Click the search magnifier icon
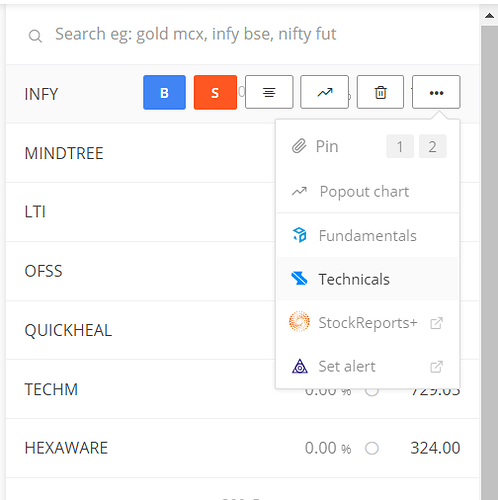The width and height of the screenshot is (498, 500). (35, 36)
